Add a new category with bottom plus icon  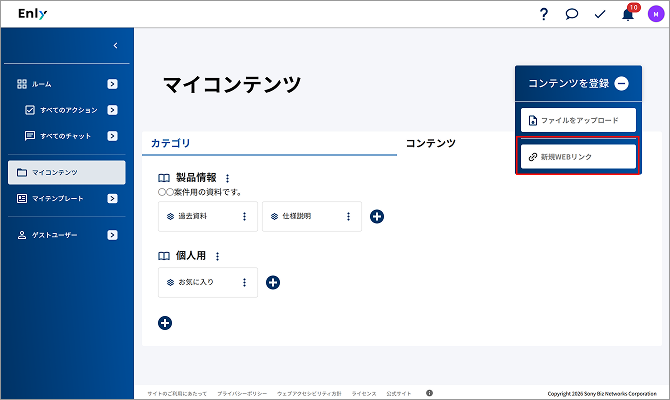(165, 323)
